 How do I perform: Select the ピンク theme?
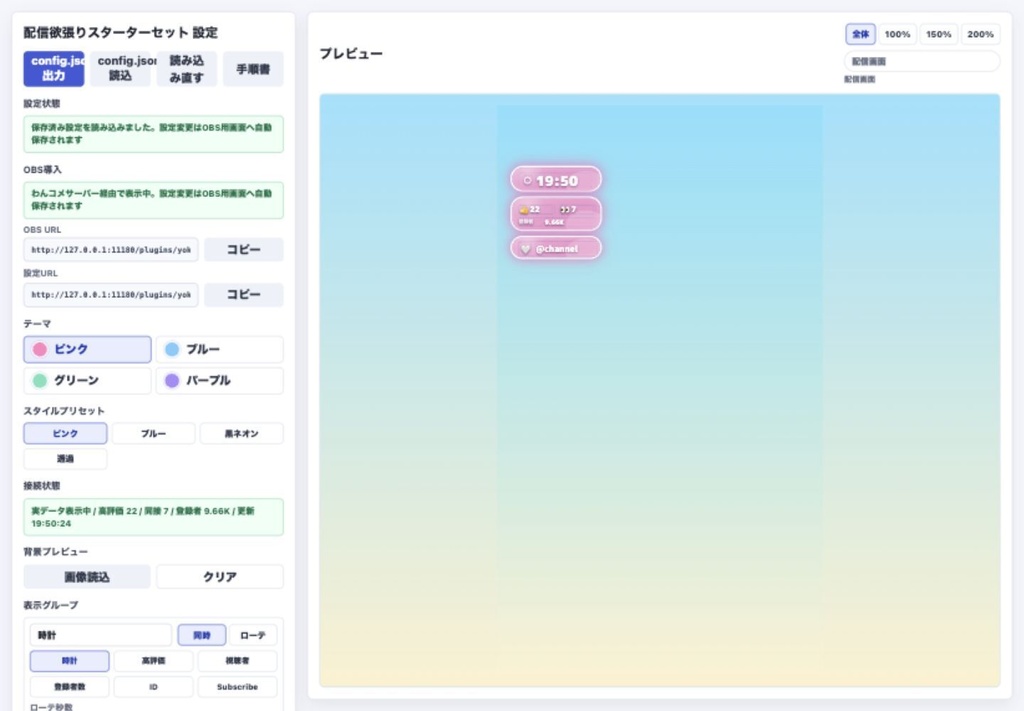88,349
